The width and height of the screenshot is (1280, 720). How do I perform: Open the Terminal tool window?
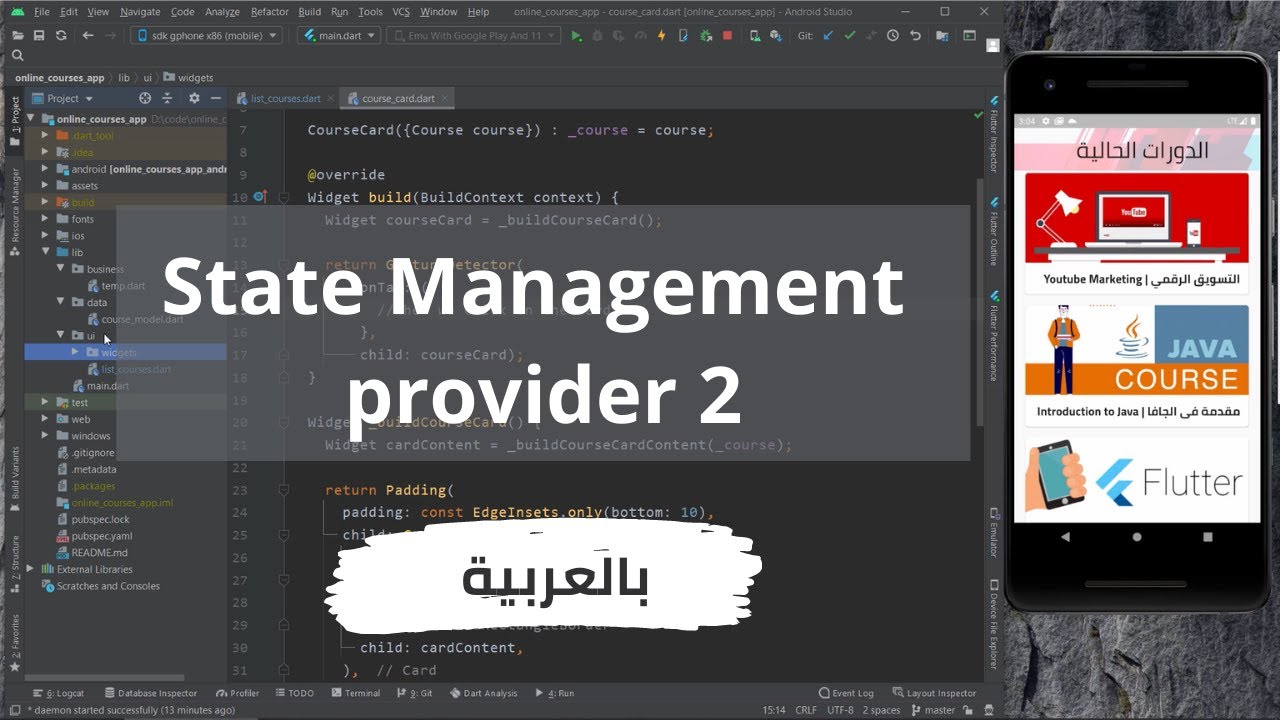(355, 693)
